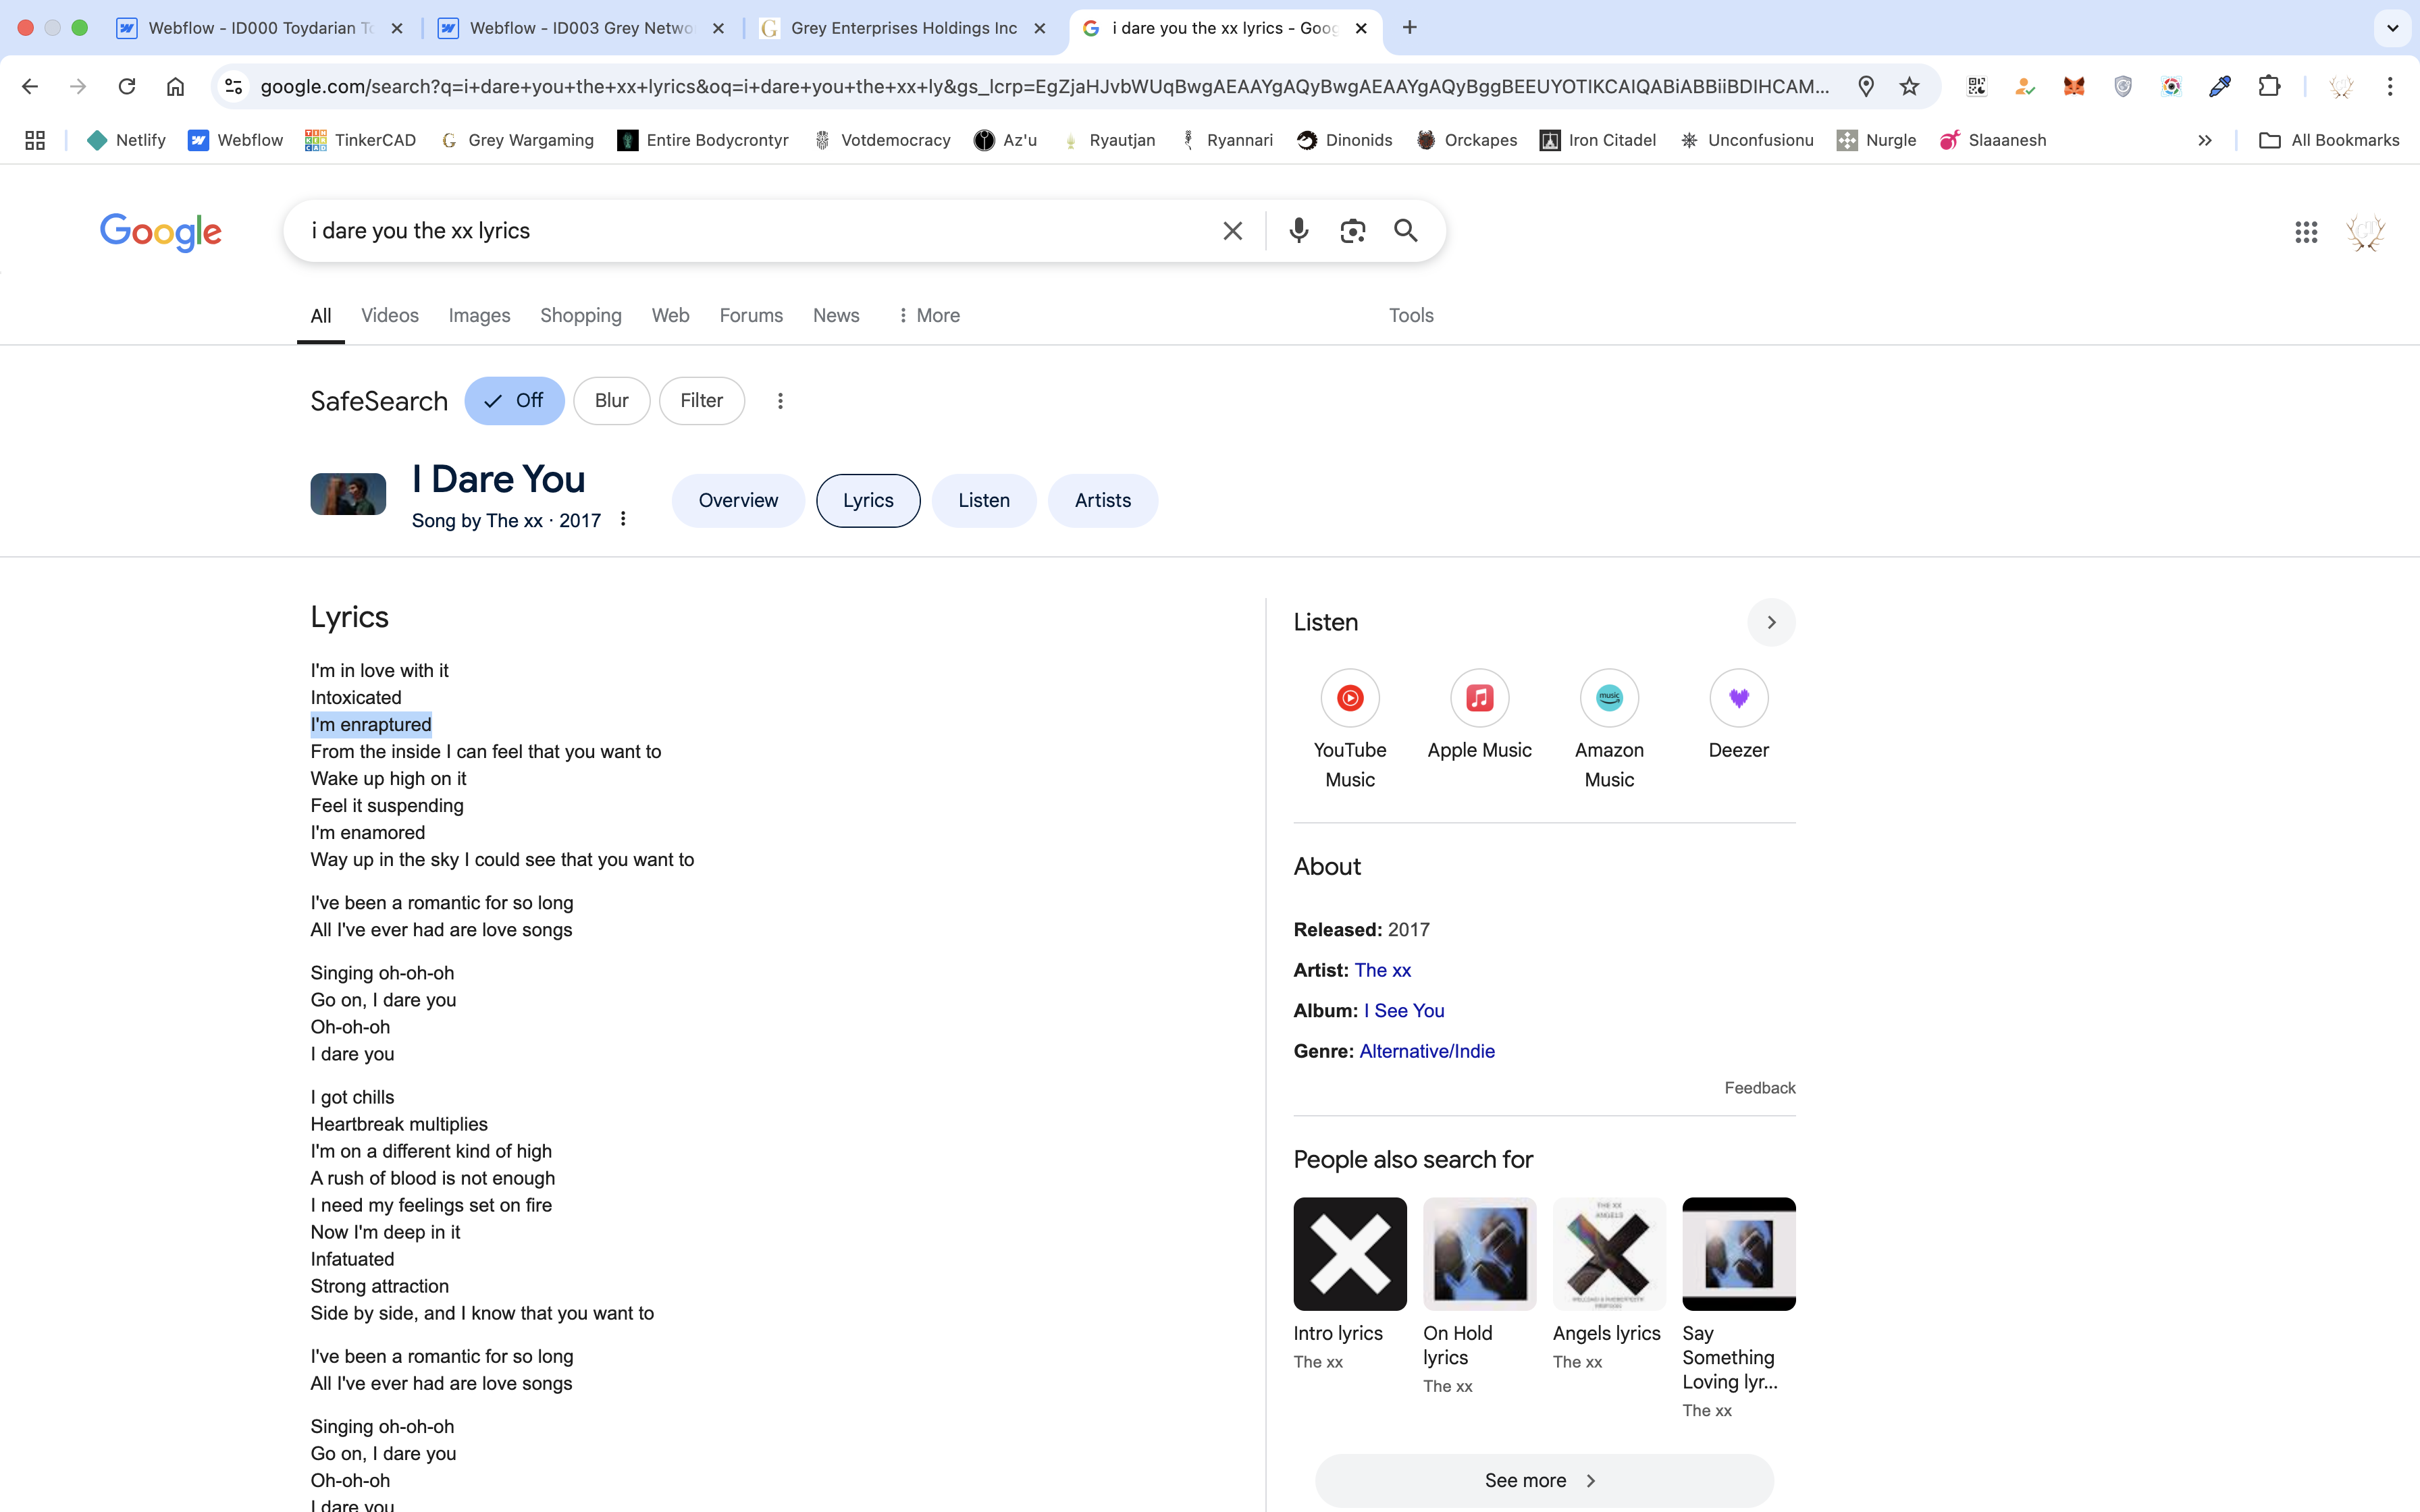2420x1512 pixels.
Task: Open the Apple Music icon
Action: coord(1479,698)
